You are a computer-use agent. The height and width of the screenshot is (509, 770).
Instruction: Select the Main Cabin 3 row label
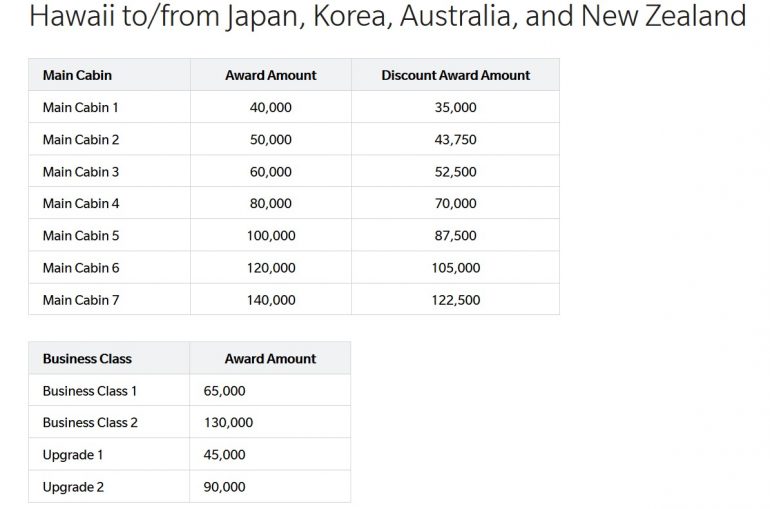(x=80, y=171)
